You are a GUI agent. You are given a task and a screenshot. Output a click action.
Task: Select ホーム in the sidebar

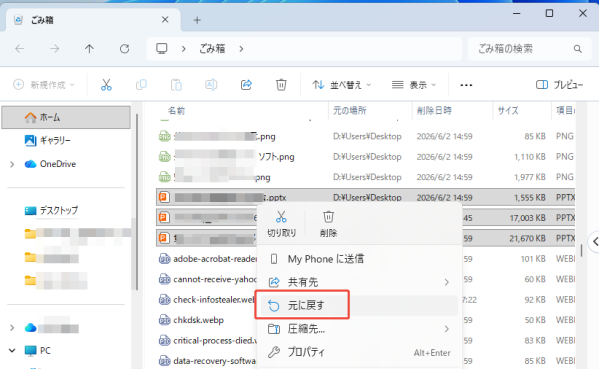click(x=66, y=117)
